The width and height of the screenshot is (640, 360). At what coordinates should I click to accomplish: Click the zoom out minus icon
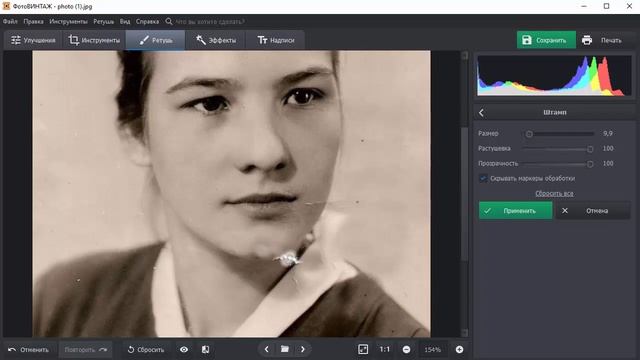click(x=406, y=349)
